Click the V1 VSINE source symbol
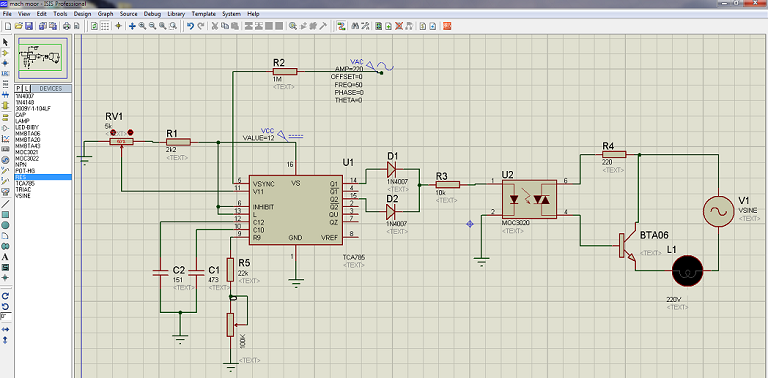This screenshot has width=768, height=378. 718,212
